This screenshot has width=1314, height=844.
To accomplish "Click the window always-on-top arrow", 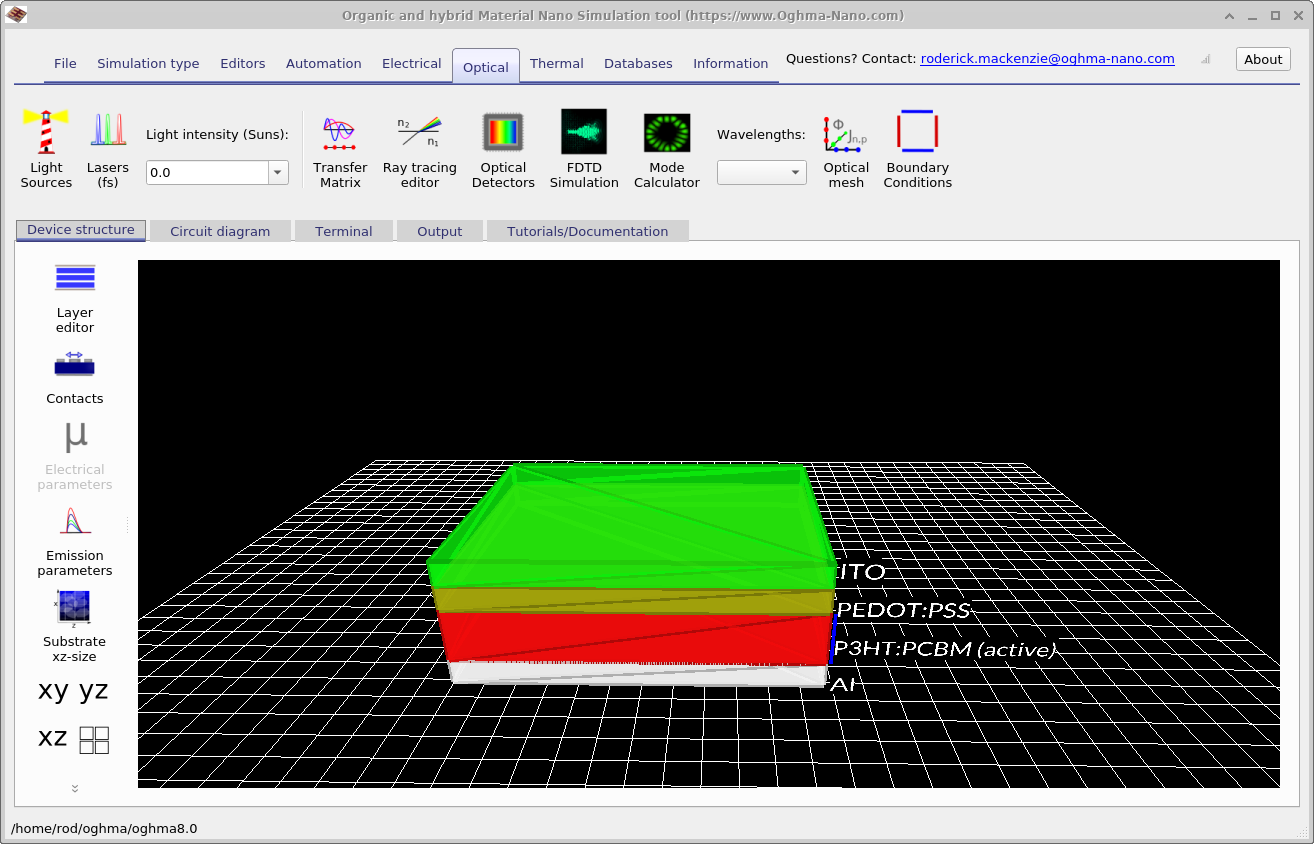I will [x=1231, y=15].
